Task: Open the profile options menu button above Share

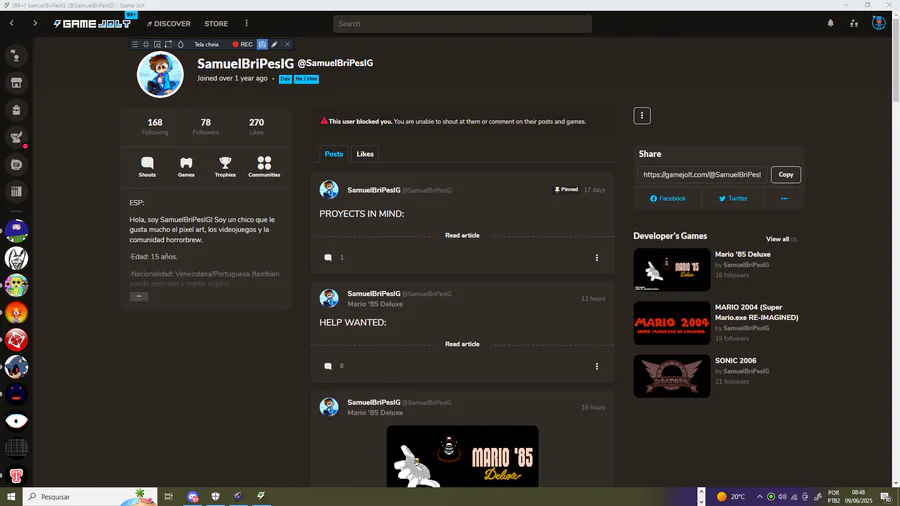Action: coord(642,116)
